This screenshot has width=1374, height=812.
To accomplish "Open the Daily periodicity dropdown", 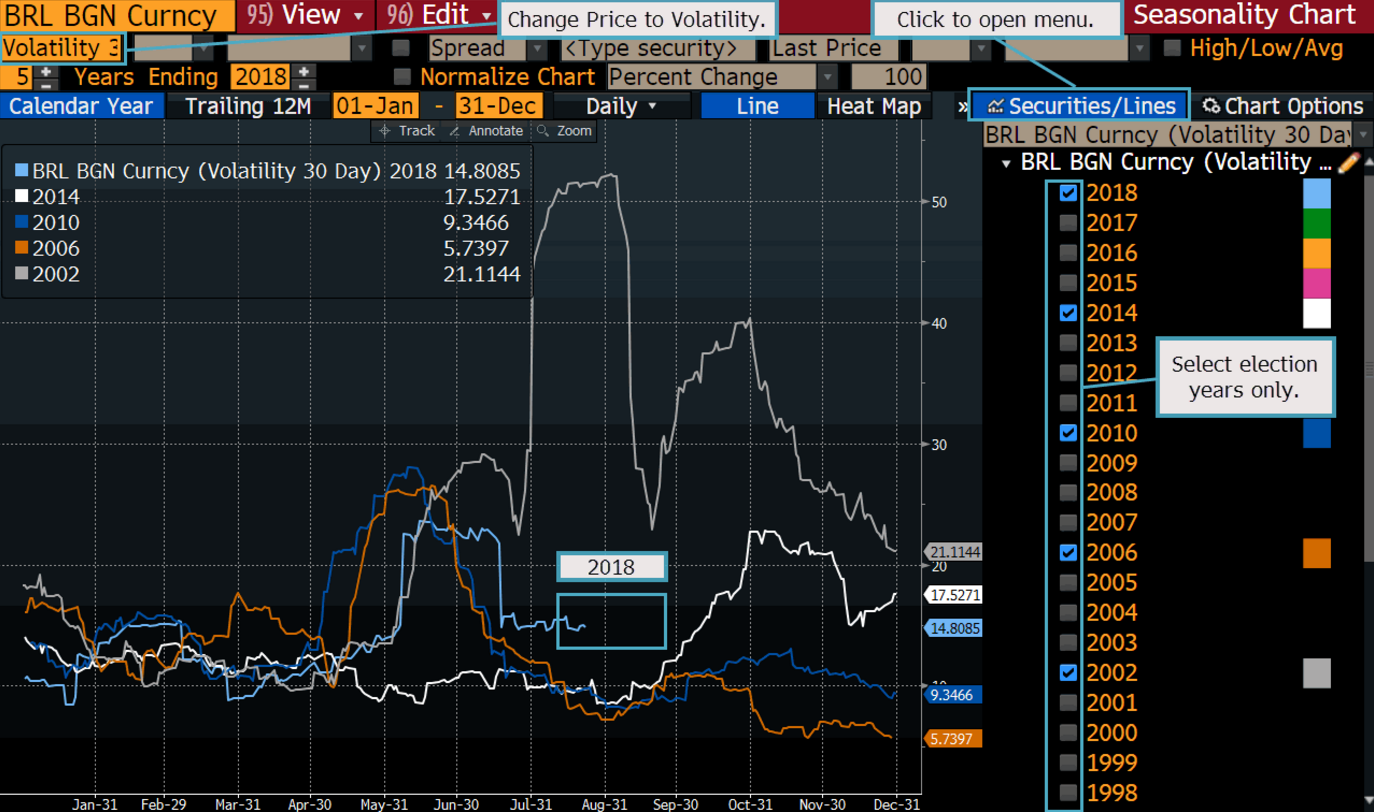I will tap(621, 106).
